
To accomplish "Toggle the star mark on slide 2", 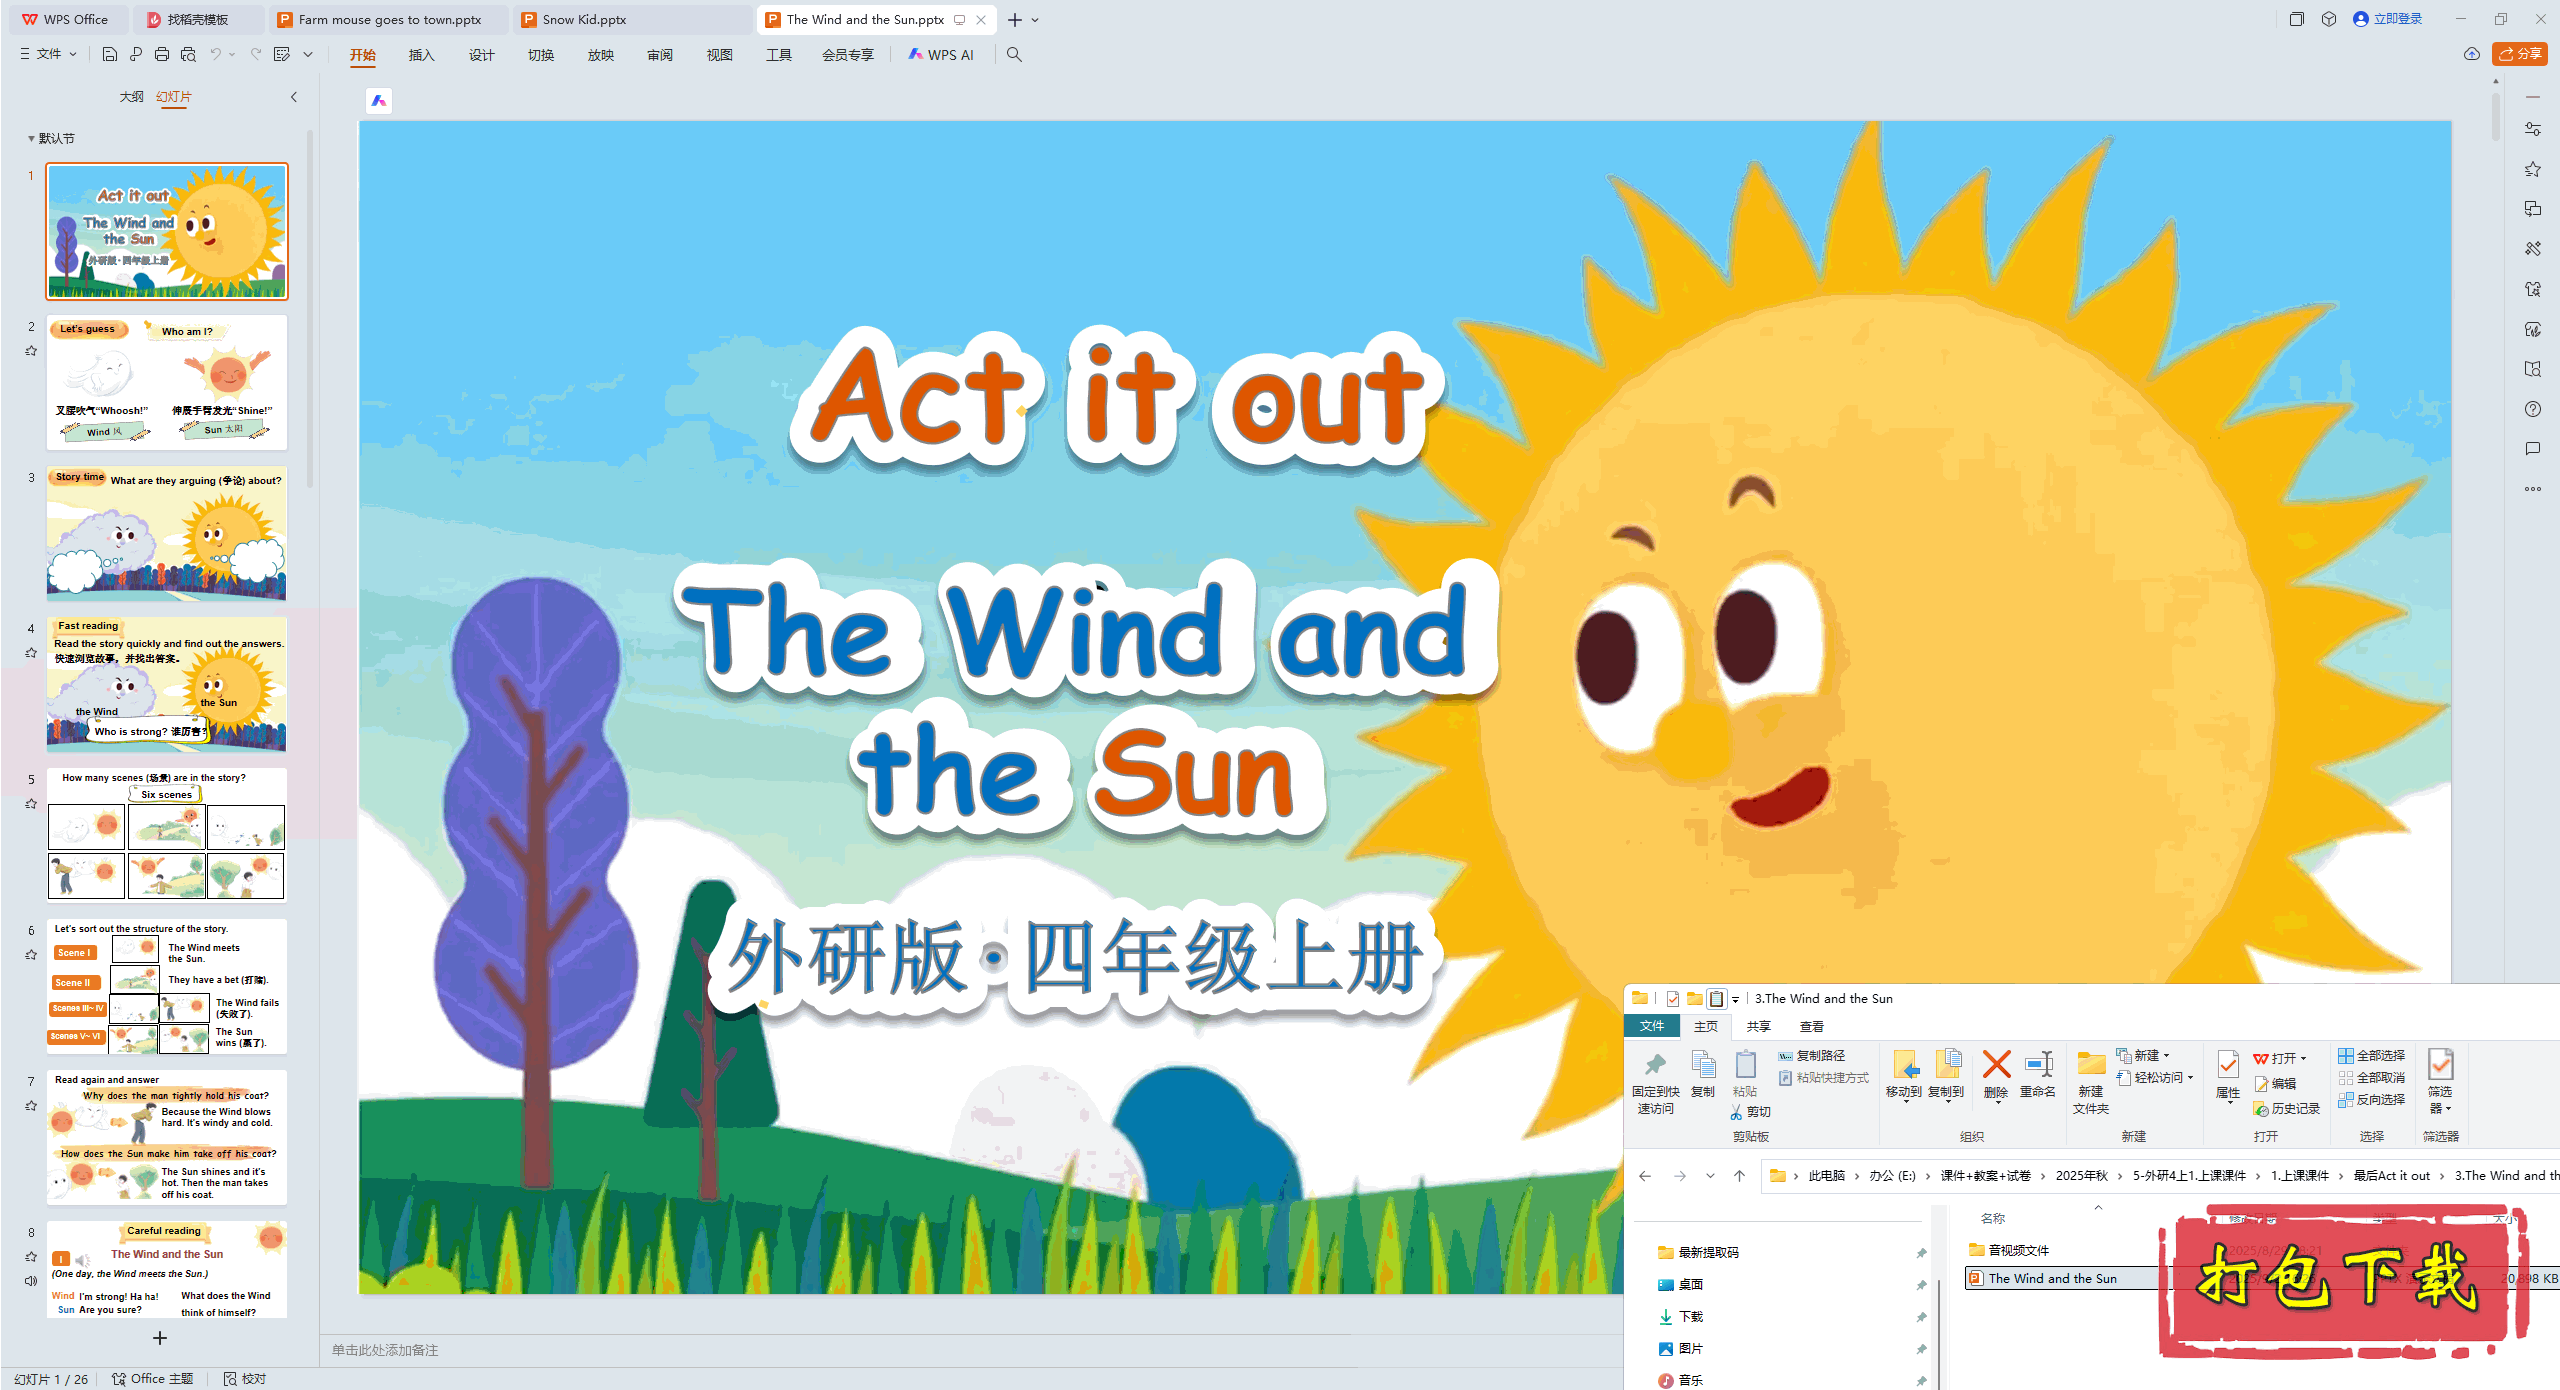I will click(x=31, y=351).
